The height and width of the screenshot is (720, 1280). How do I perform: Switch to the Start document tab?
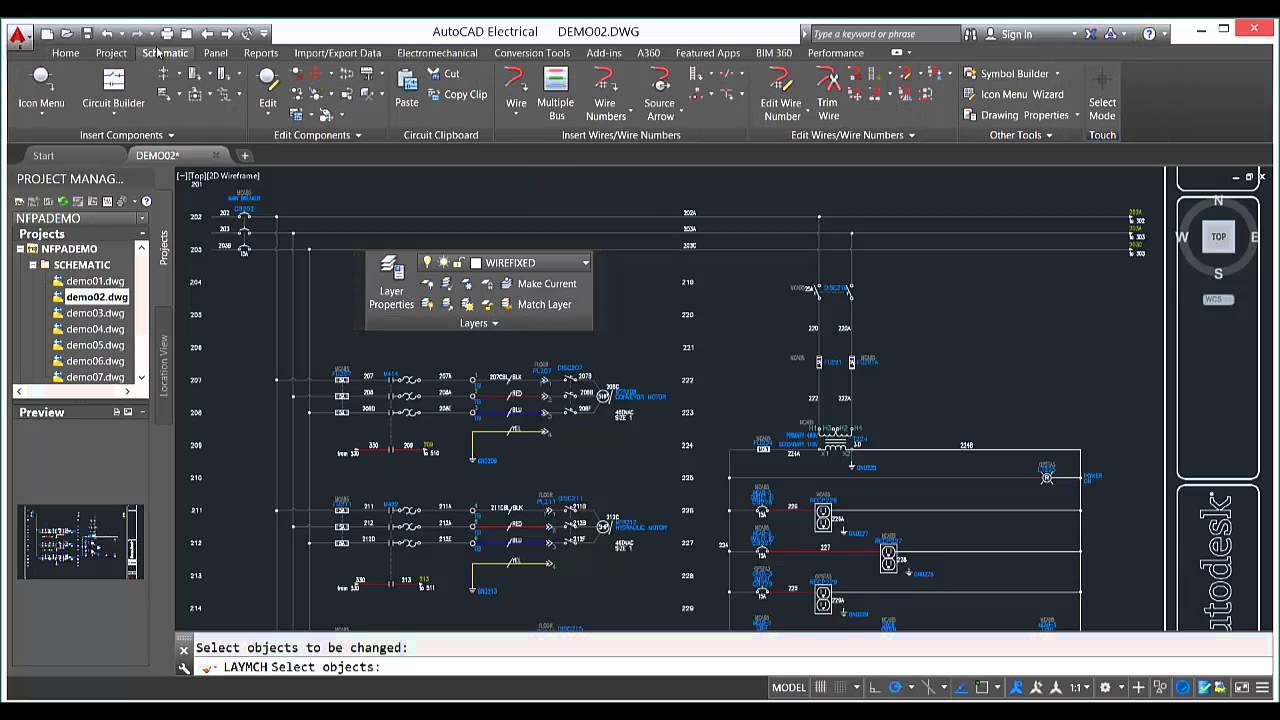point(44,155)
